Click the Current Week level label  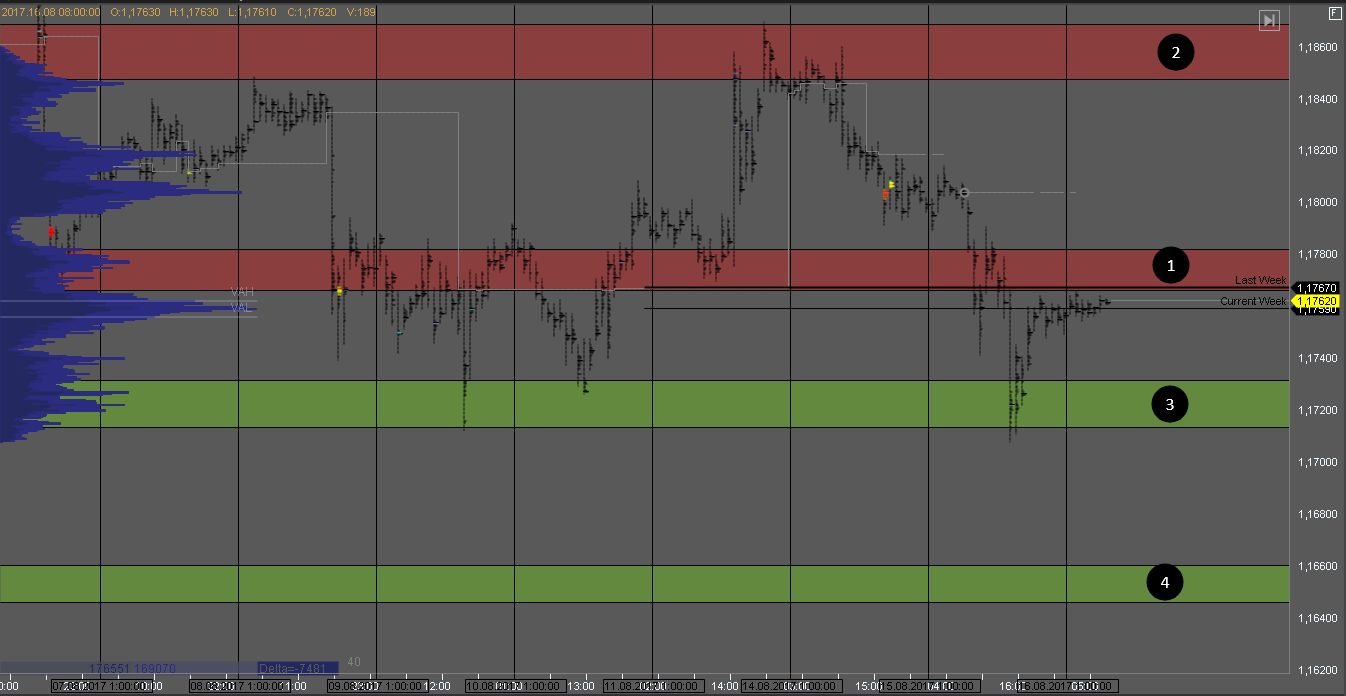1253,301
